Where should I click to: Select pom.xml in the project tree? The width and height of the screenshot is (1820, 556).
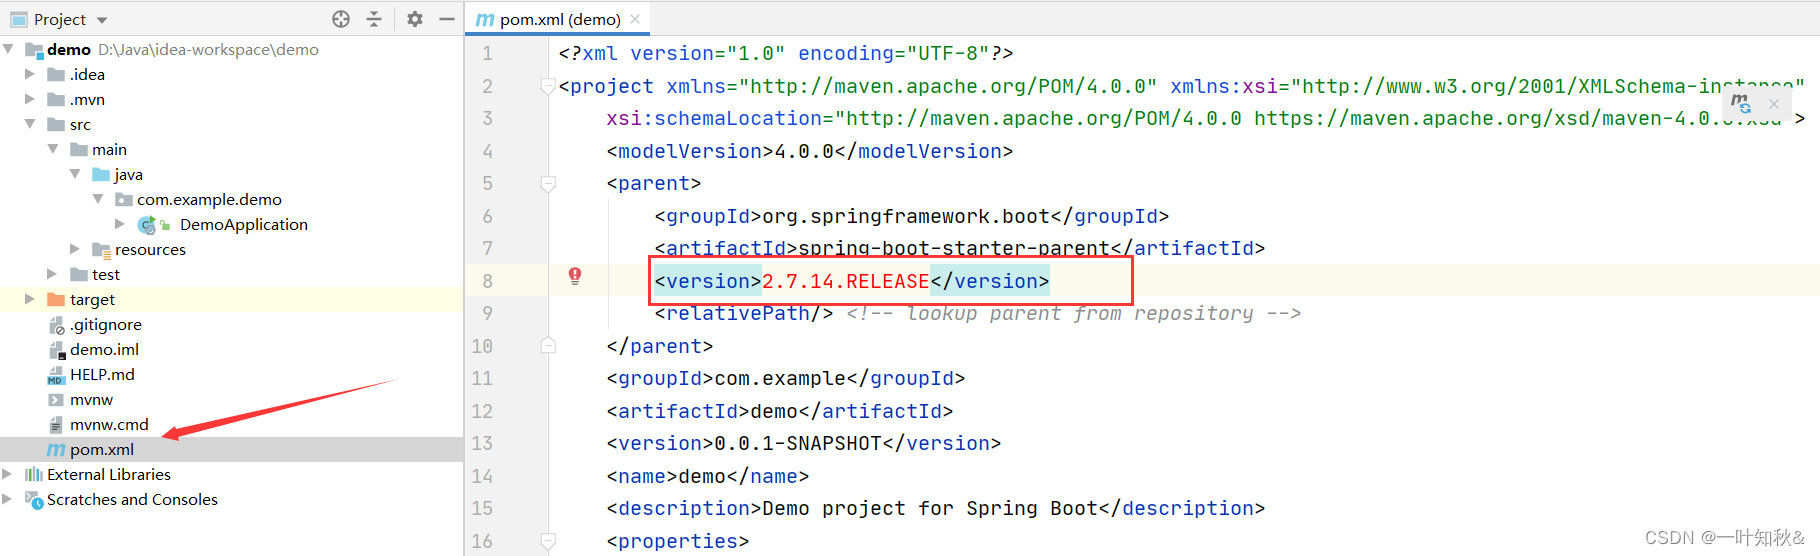[x=102, y=449]
